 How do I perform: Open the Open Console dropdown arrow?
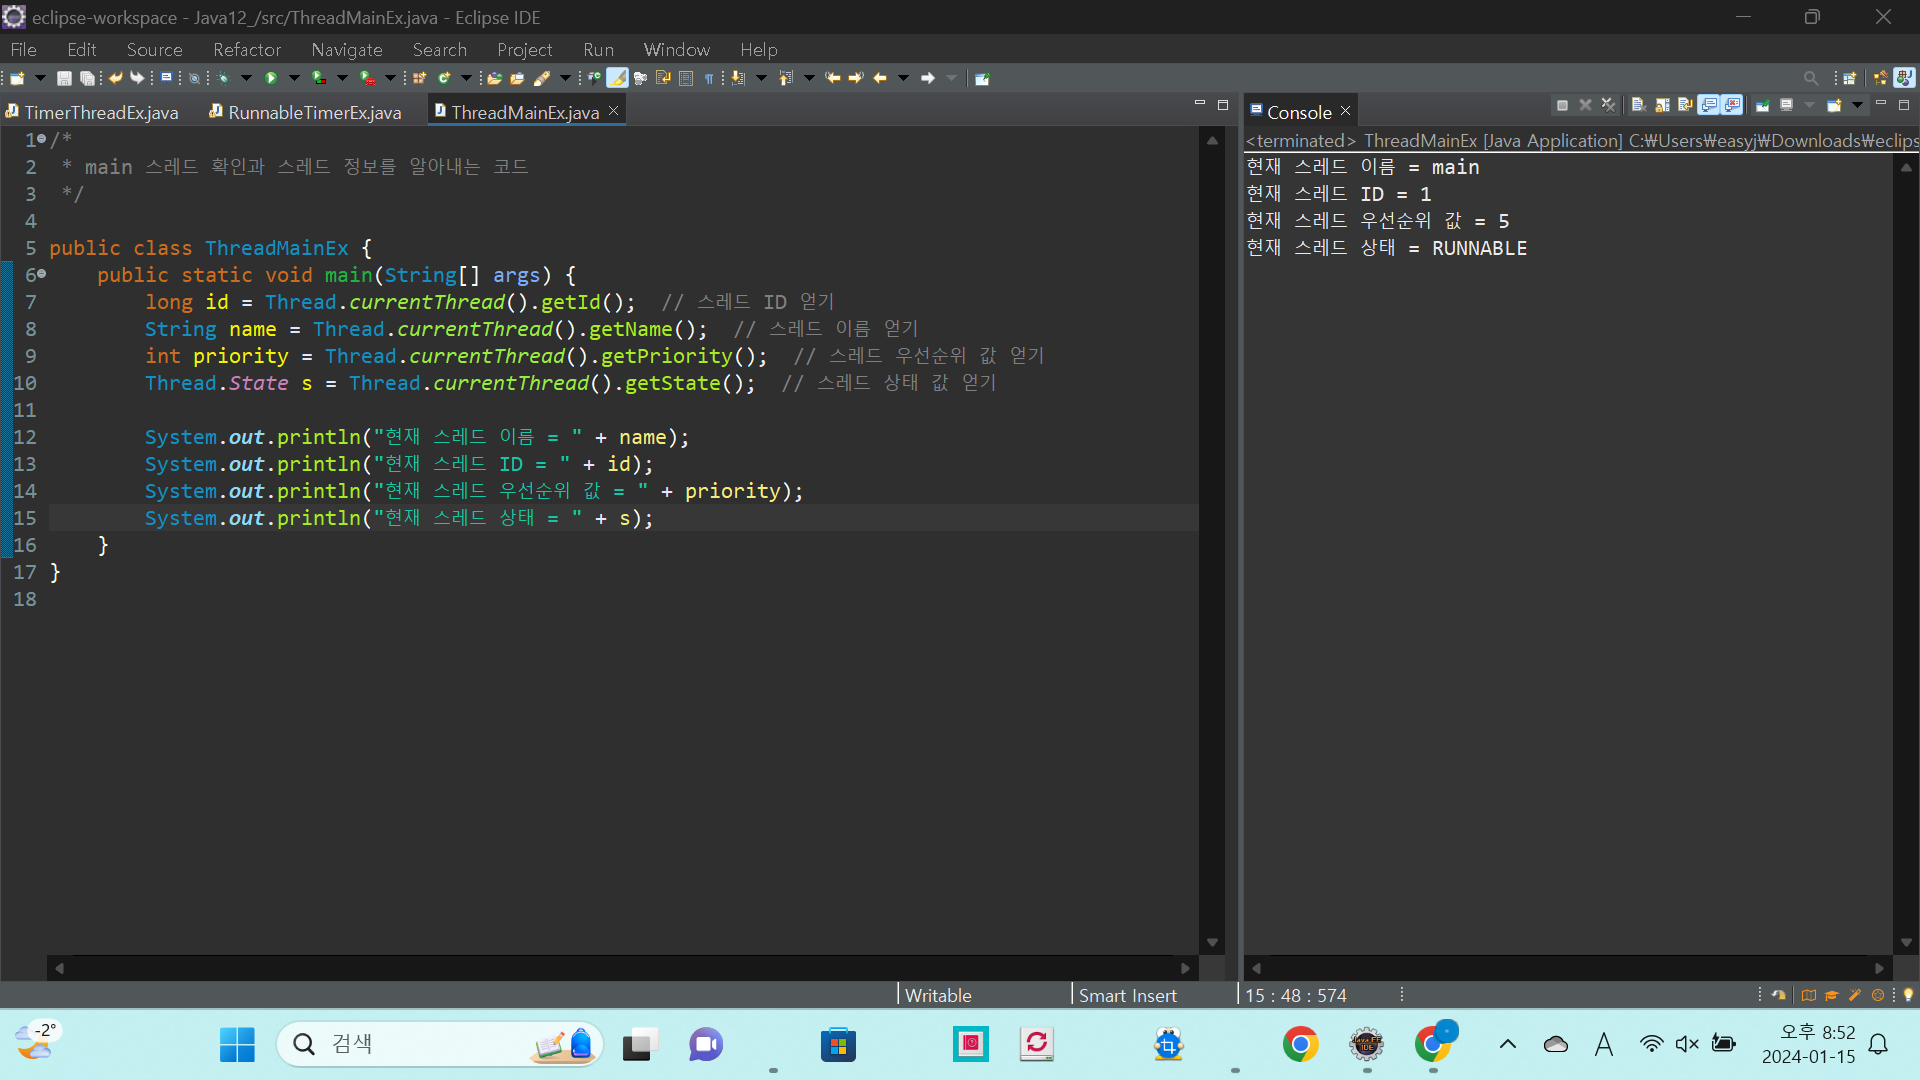[1857, 105]
